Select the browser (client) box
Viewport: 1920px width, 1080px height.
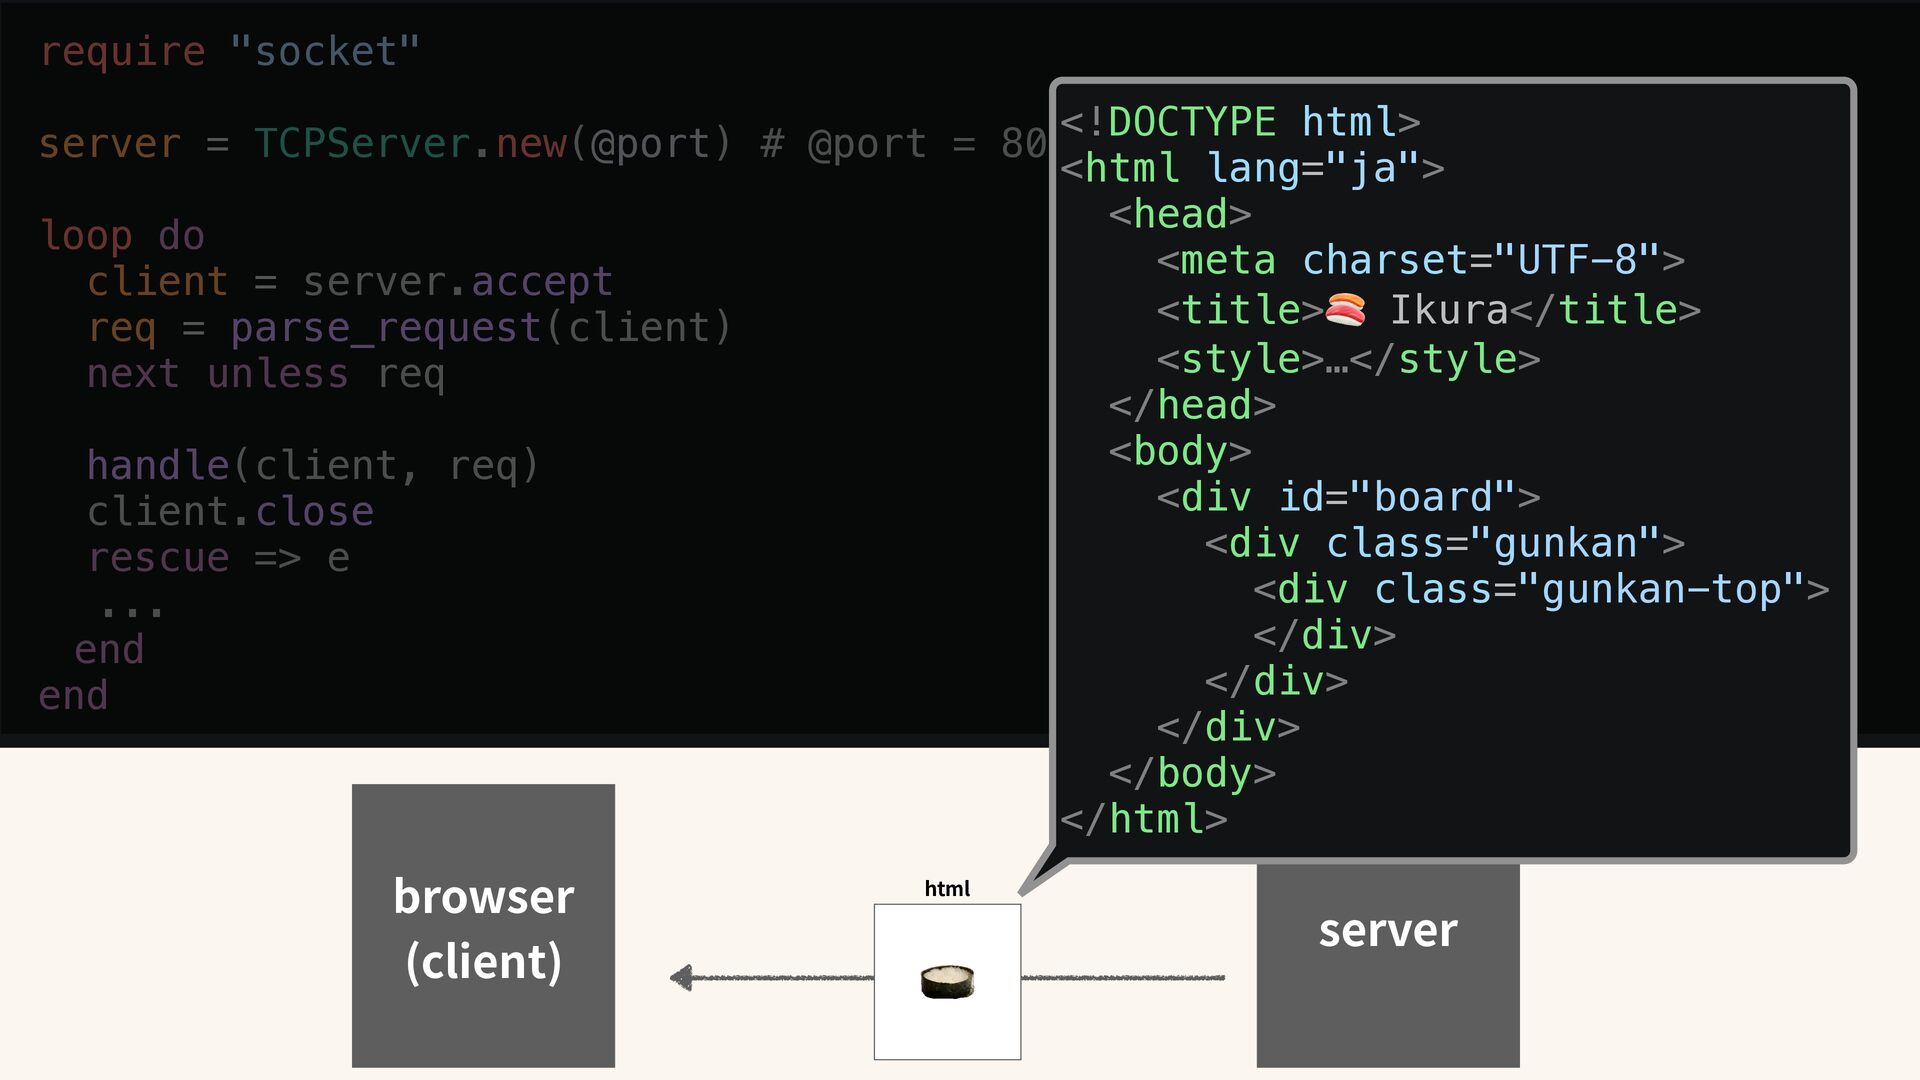(x=483, y=925)
